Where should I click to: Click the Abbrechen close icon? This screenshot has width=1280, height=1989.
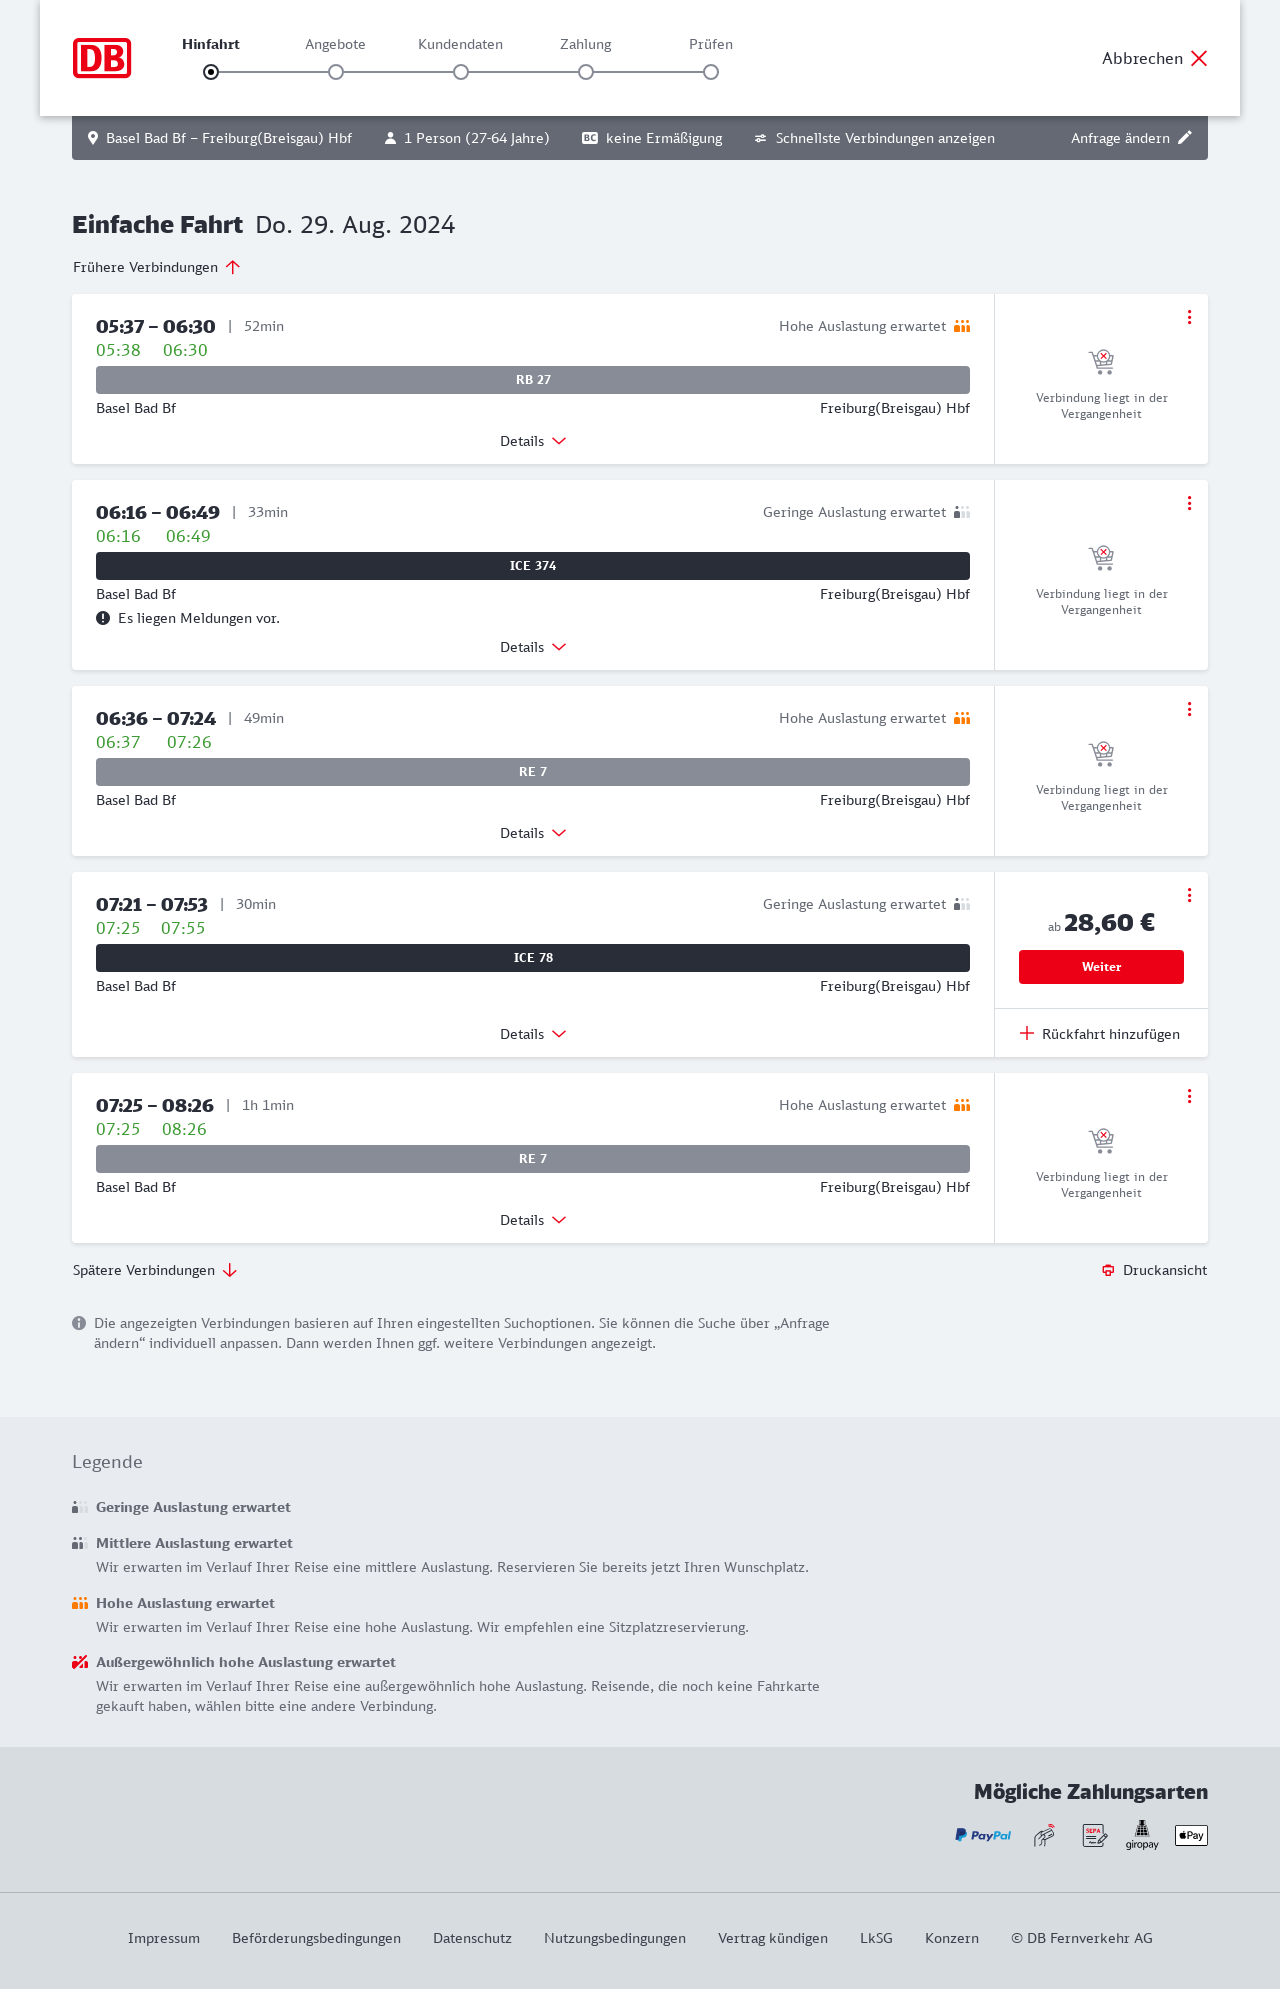(x=1199, y=58)
